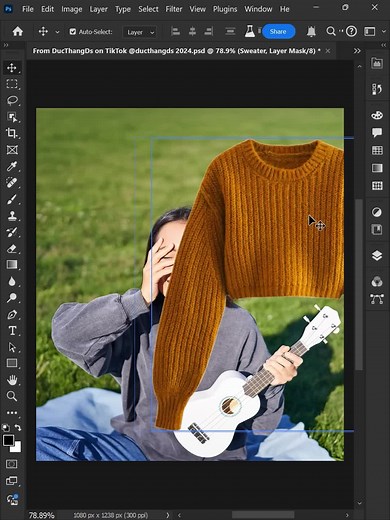Change screen mode icon

pos(12,481)
